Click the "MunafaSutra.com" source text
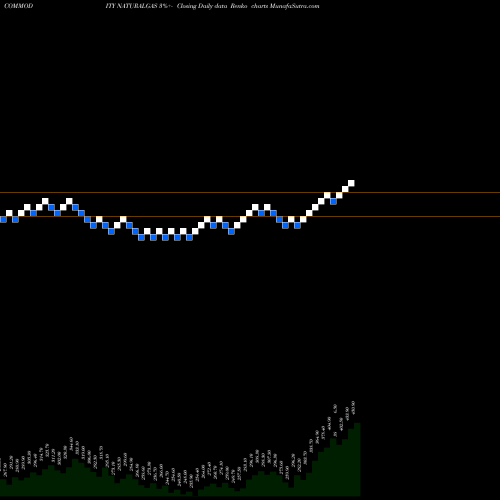Image resolution: width=500 pixels, height=500 pixels. click(x=294, y=6)
